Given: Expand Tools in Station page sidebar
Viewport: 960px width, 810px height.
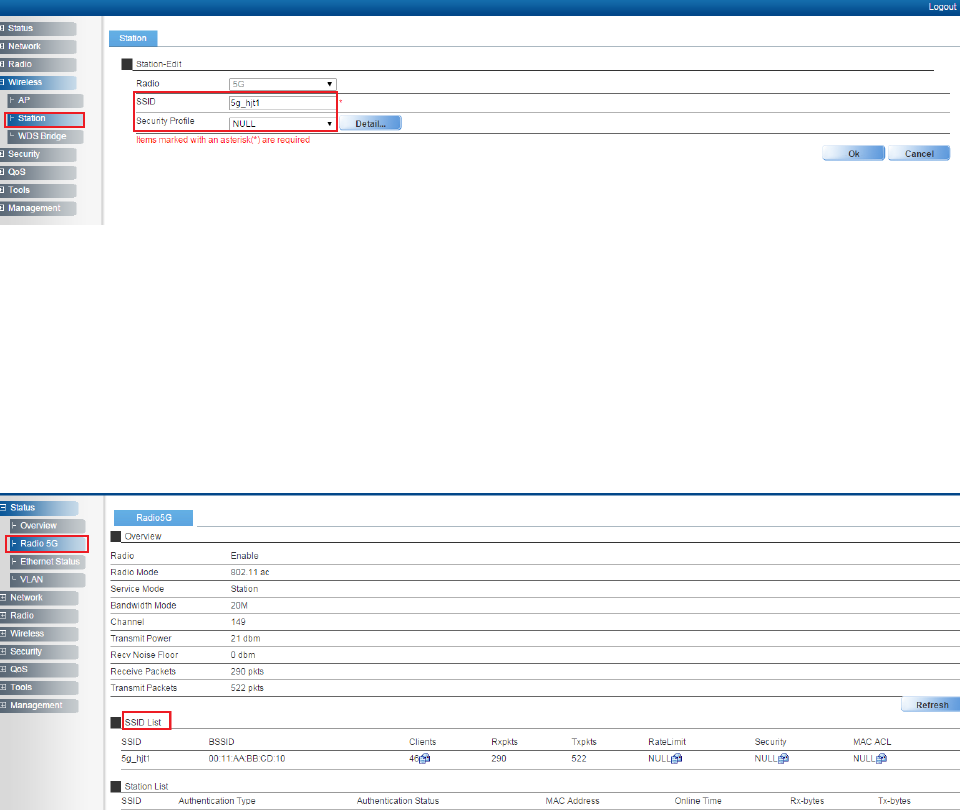Looking at the screenshot, I should pos(38,190).
